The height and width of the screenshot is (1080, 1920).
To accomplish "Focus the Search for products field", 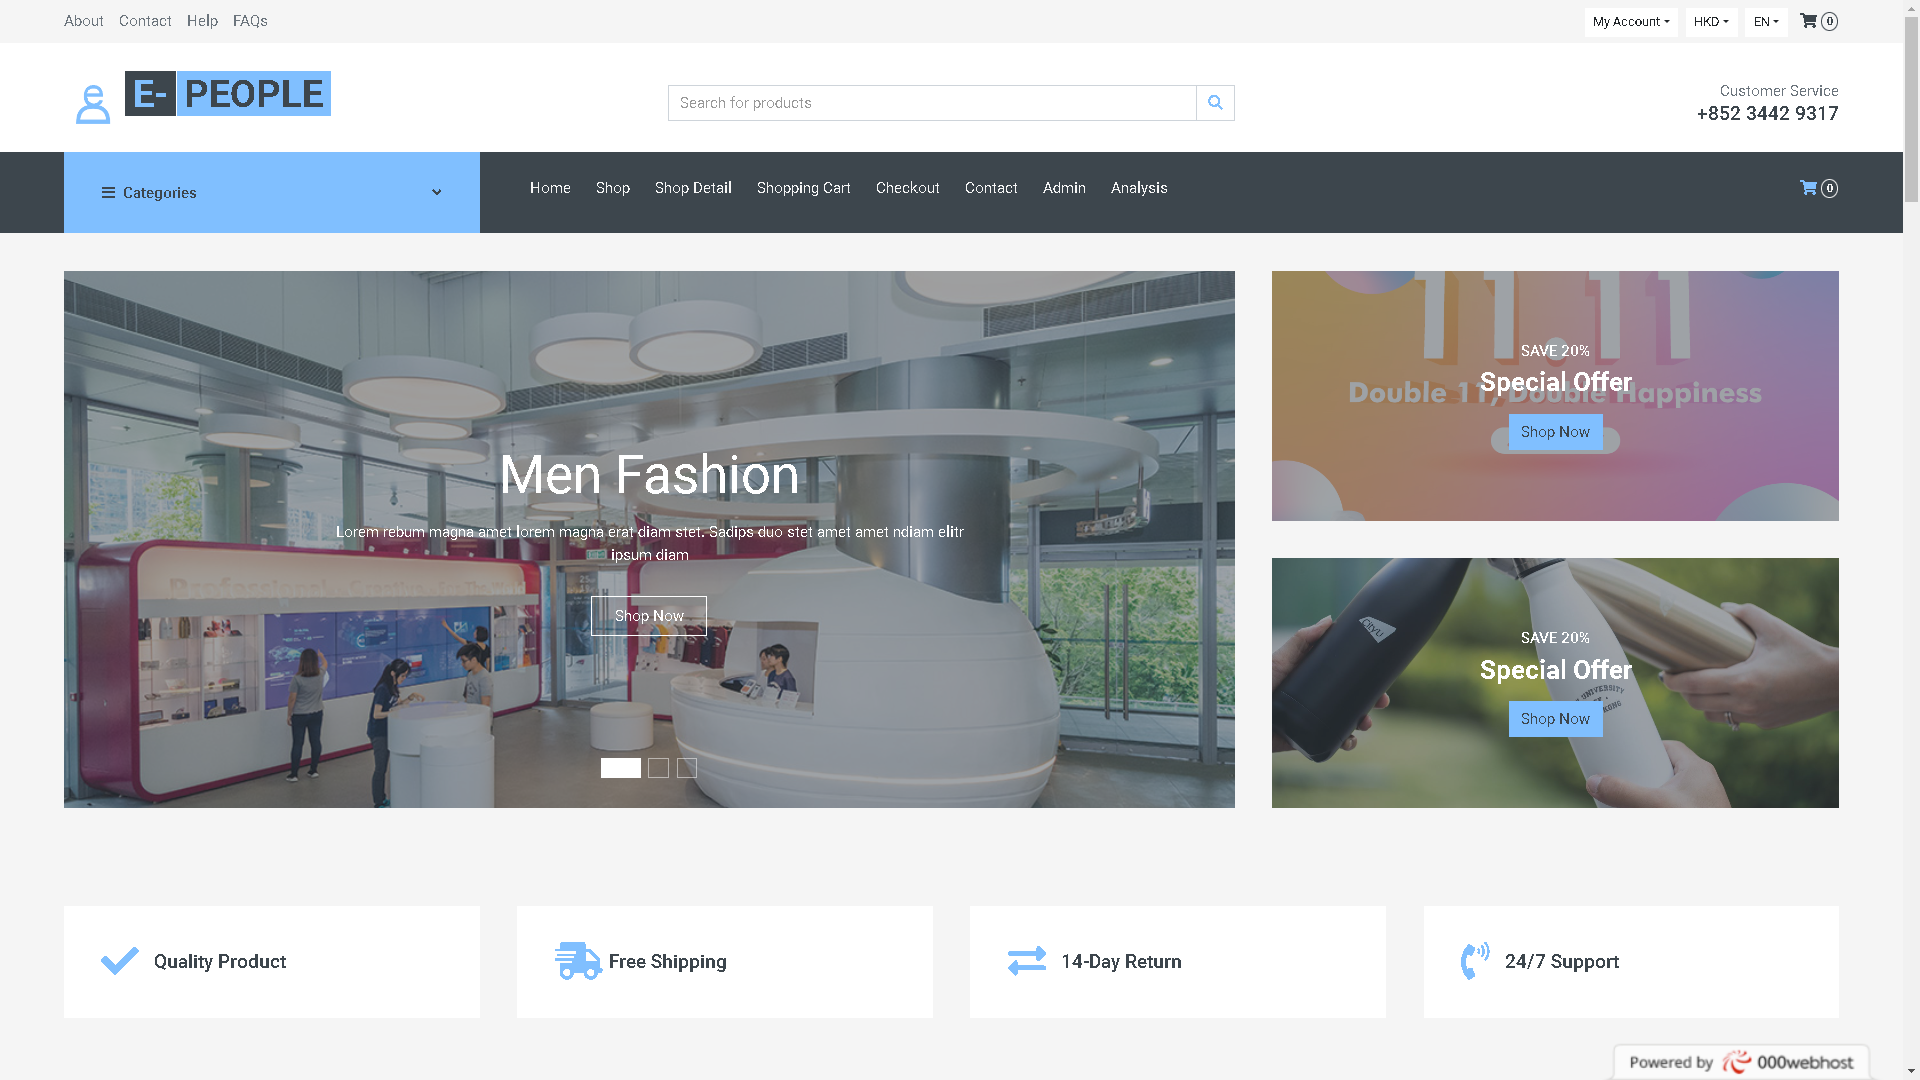I will (931, 103).
